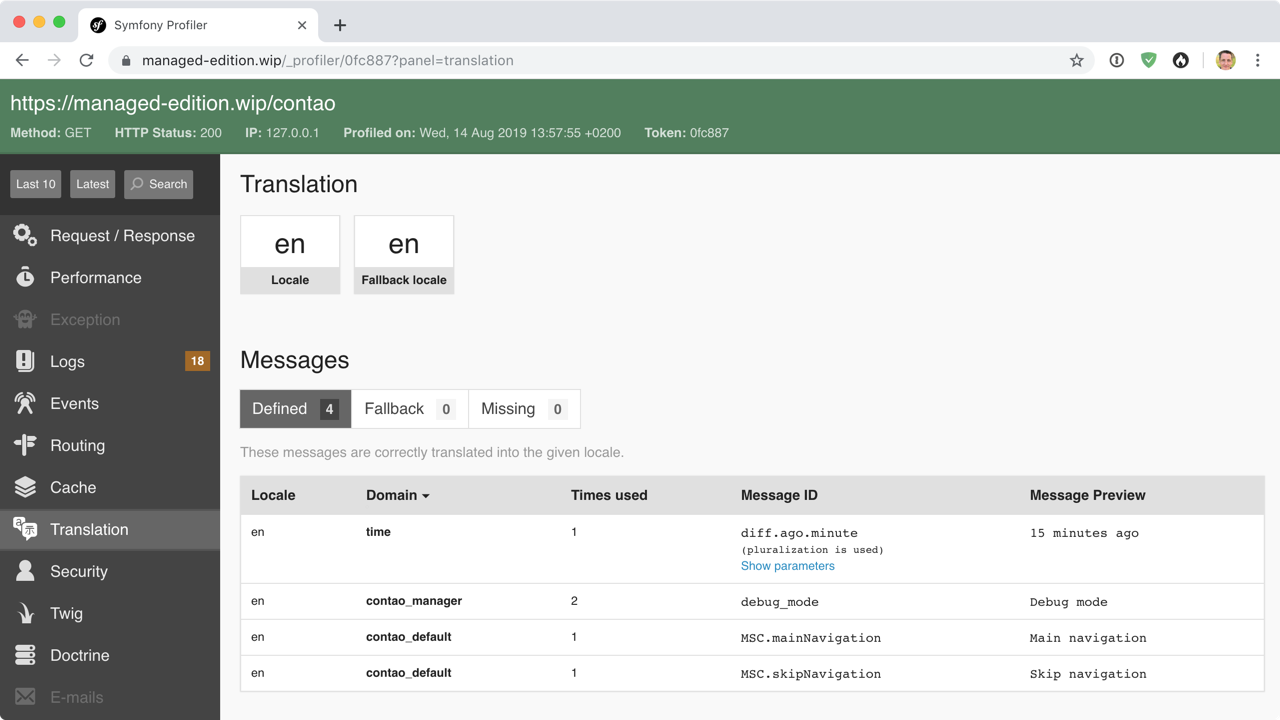
Task: Click the Latest button
Action: coord(93,184)
